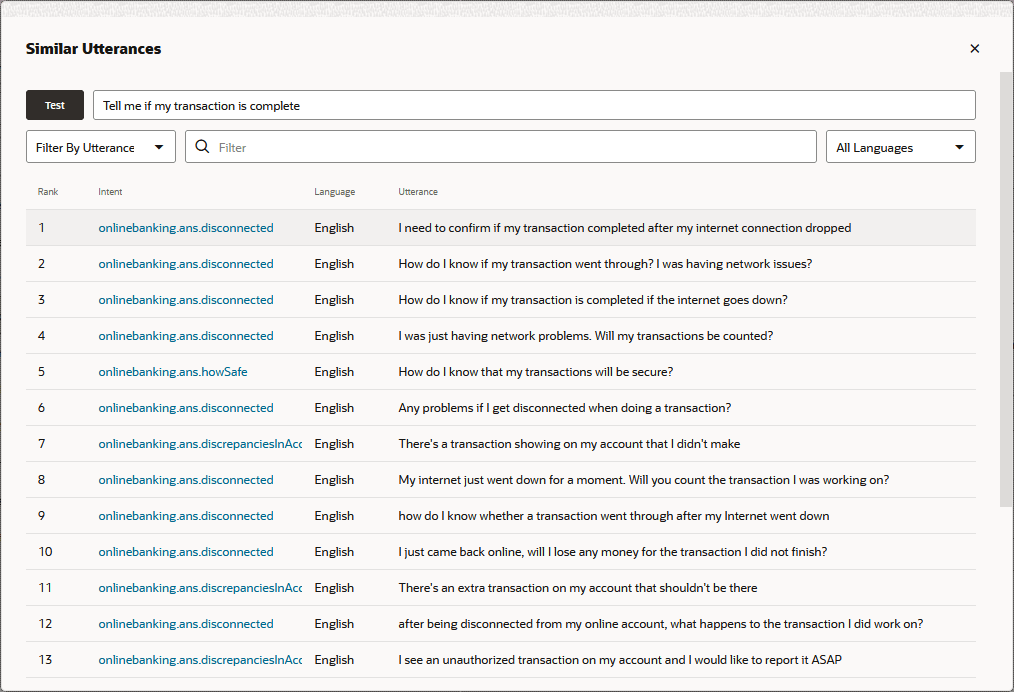Expand the All Languages dropdown
The width and height of the screenshot is (1014, 692).
tap(900, 147)
